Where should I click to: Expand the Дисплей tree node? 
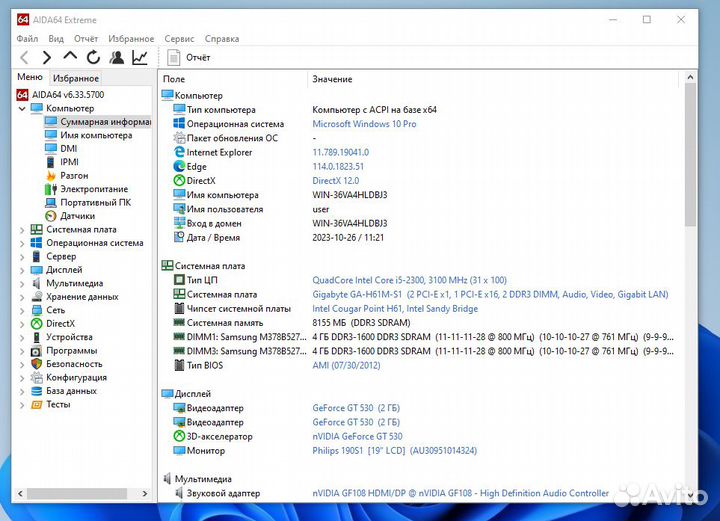click(x=22, y=270)
